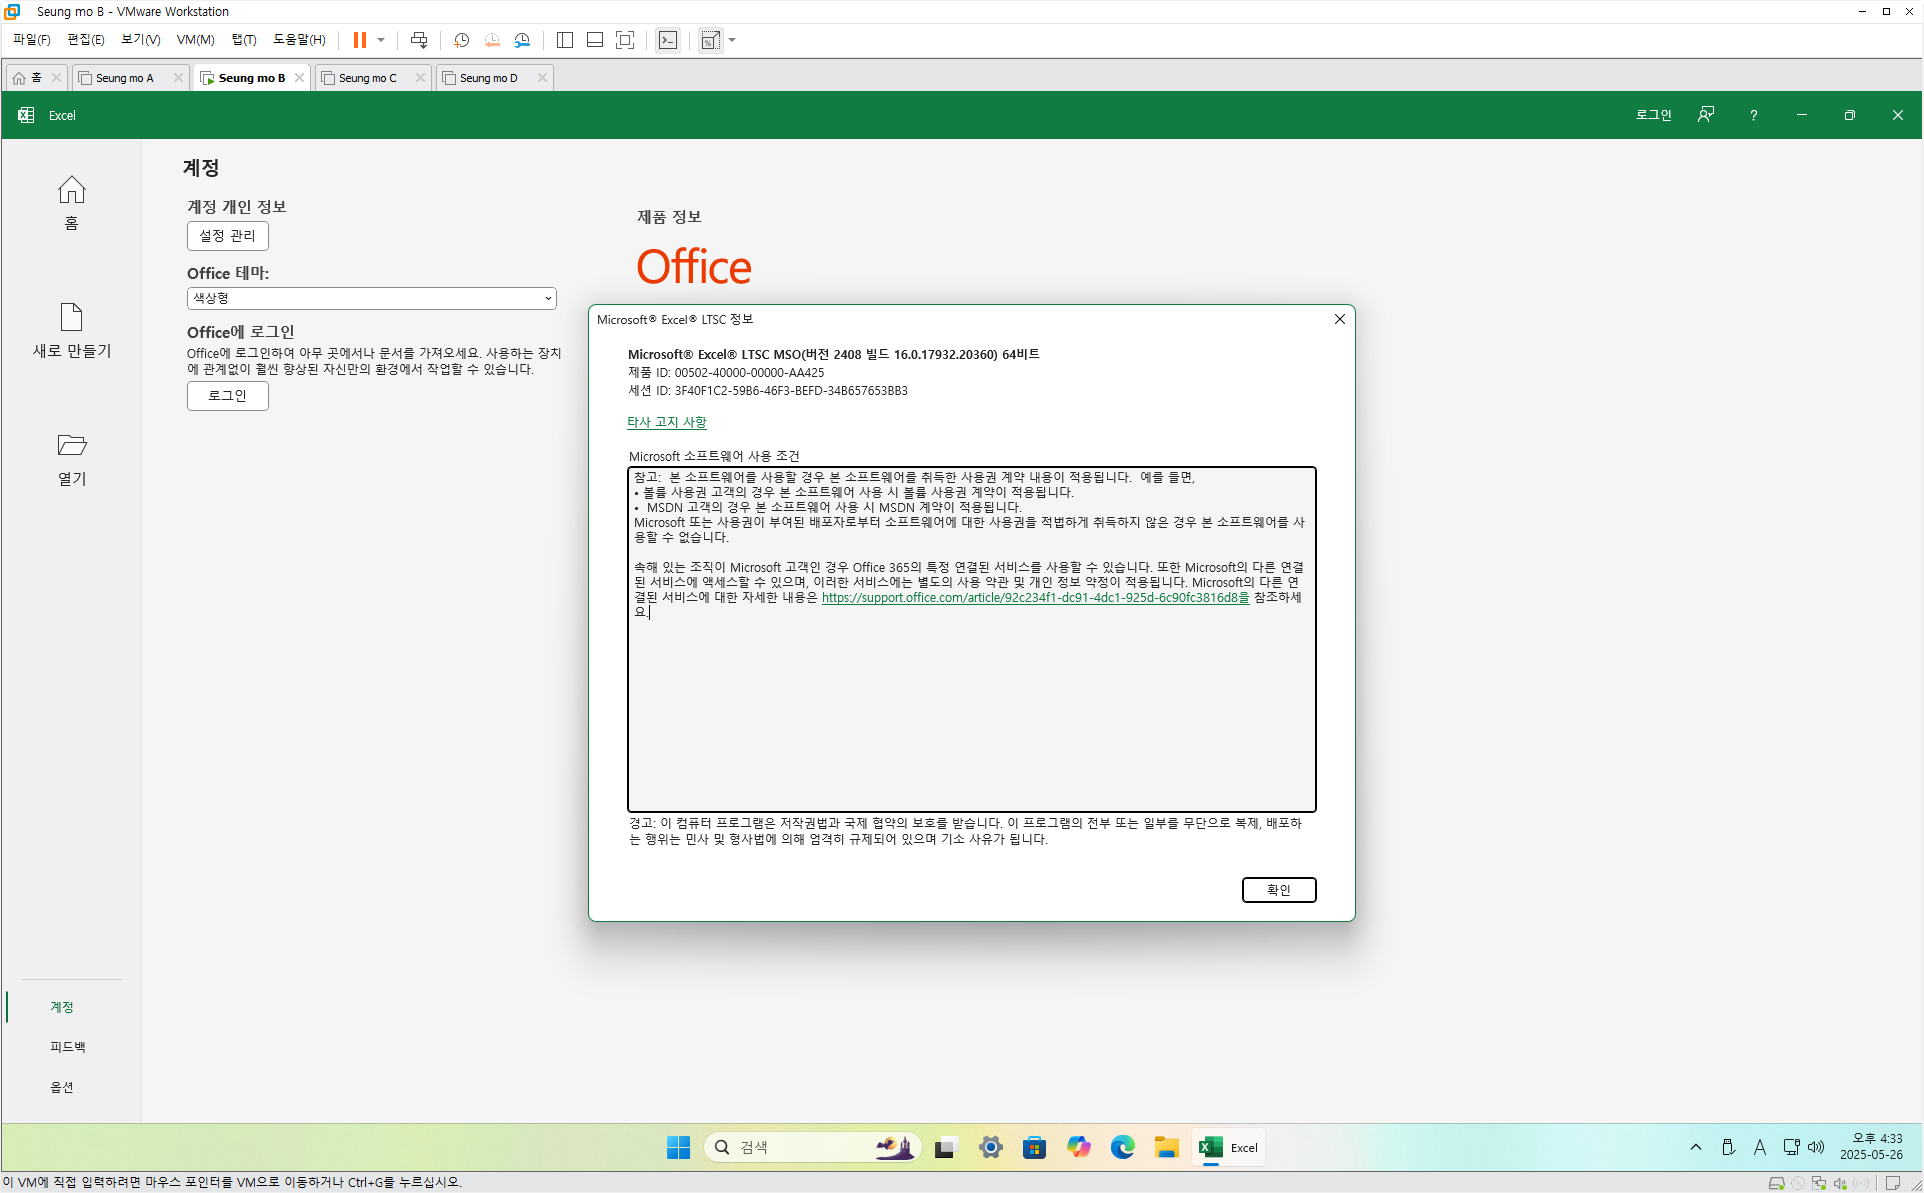This screenshot has height=1193, width=1924.
Task: Pause the virtual machine
Action: coord(359,40)
